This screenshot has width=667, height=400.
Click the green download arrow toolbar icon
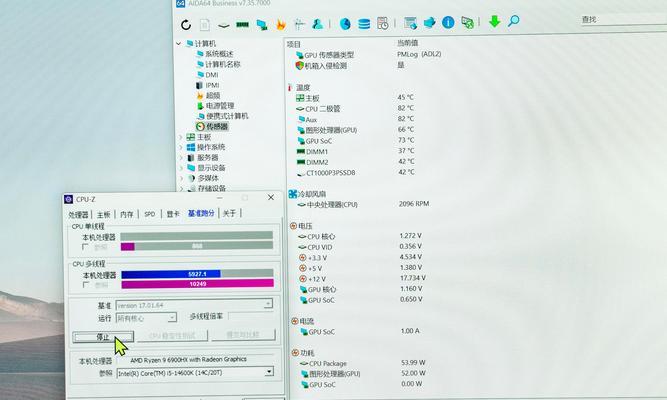coord(494,21)
